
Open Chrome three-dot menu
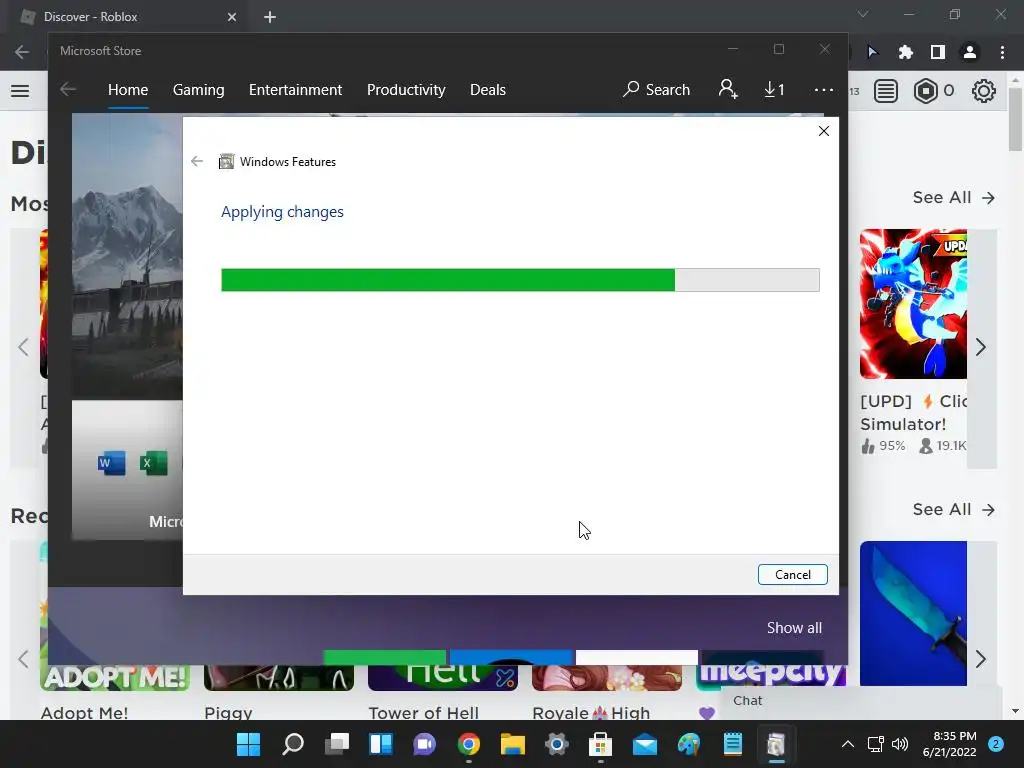[1002, 52]
